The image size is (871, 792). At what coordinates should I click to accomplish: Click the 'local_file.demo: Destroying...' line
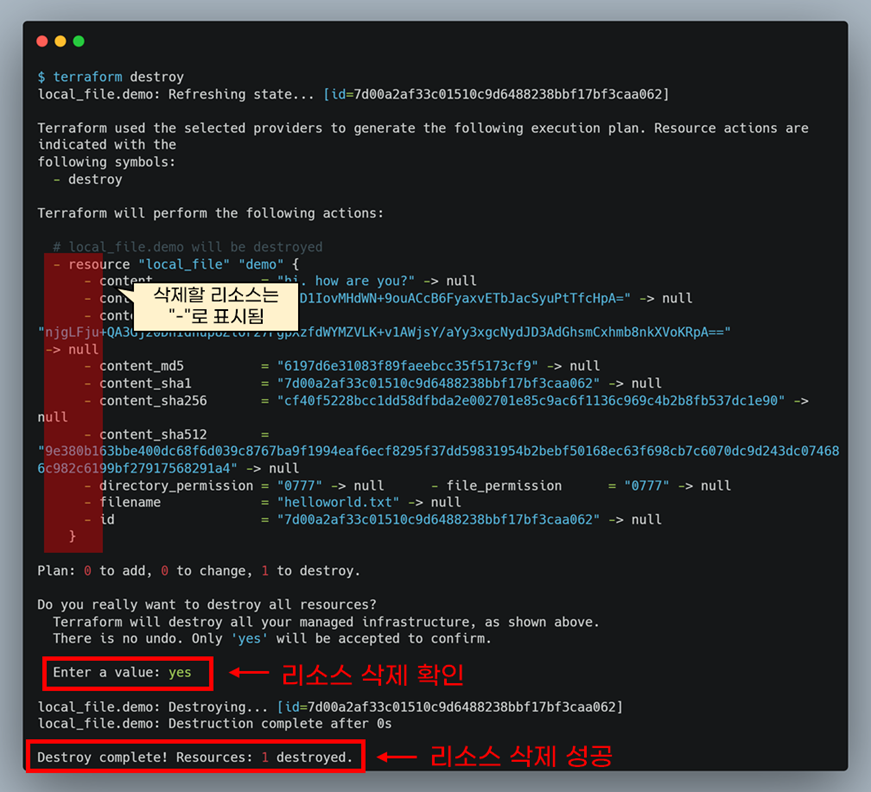[331, 707]
